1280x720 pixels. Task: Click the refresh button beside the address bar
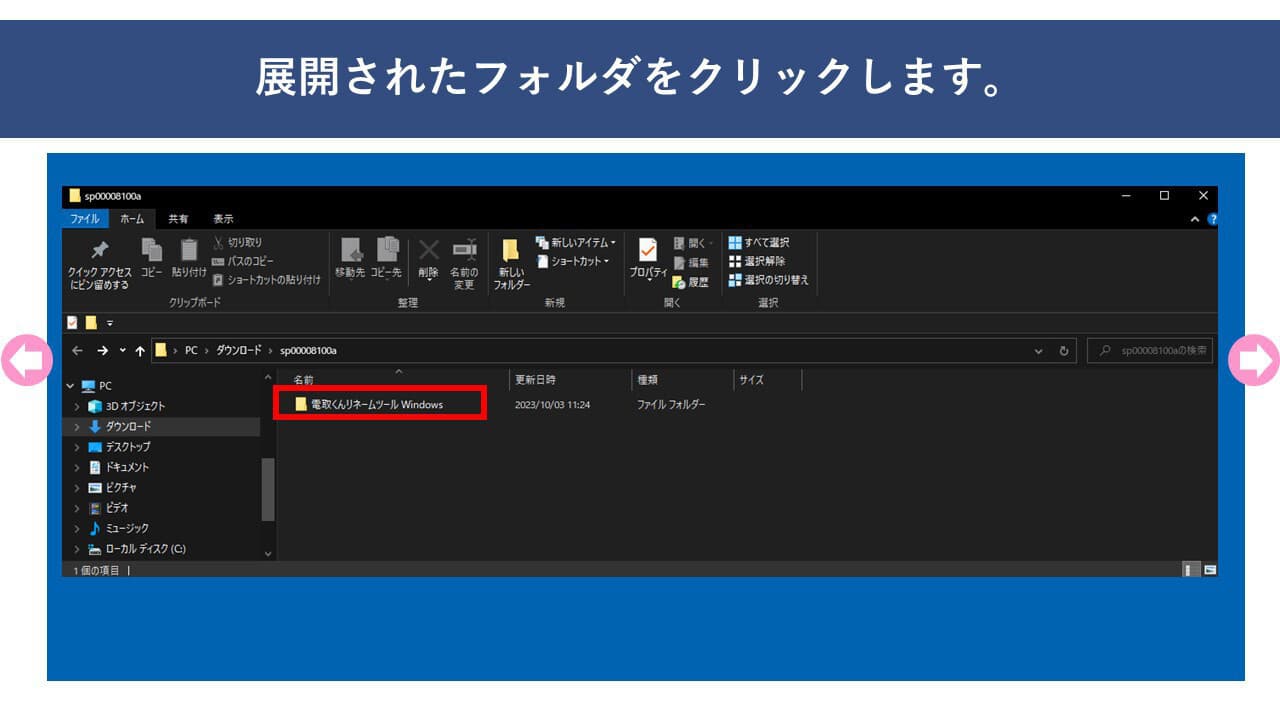click(x=1063, y=351)
